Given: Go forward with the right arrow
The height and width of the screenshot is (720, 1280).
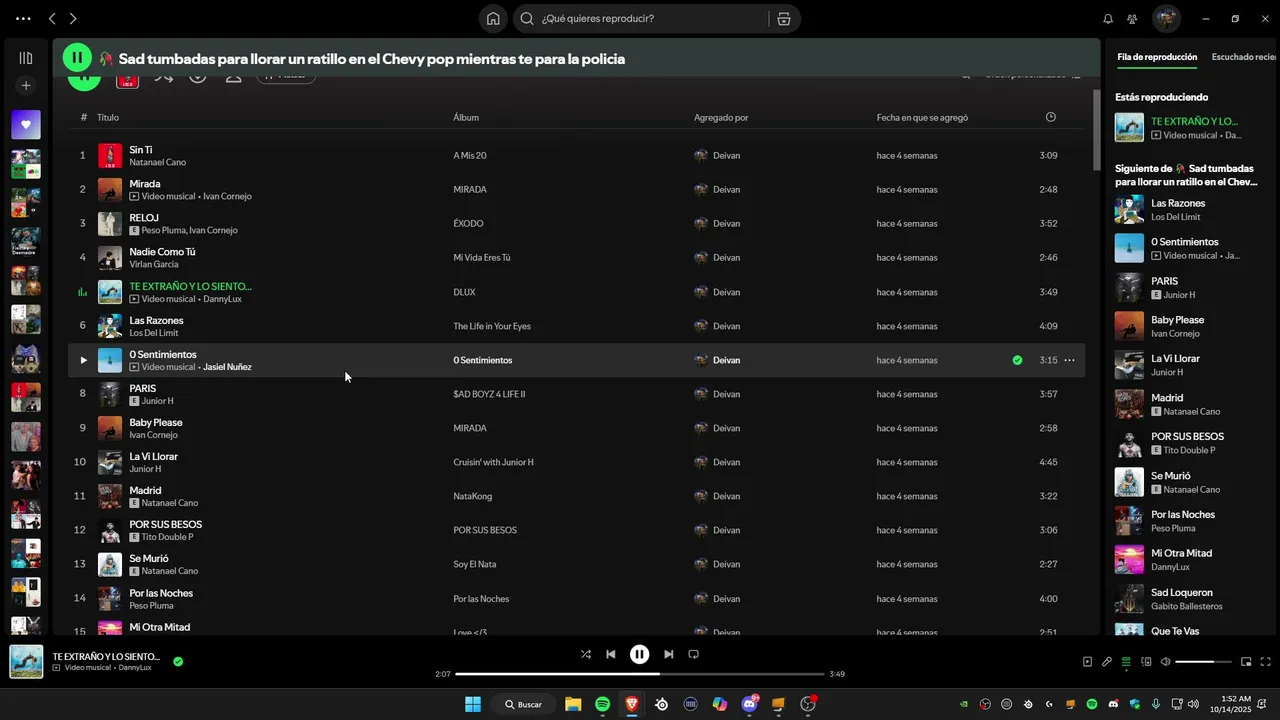Looking at the screenshot, I should [x=73, y=18].
